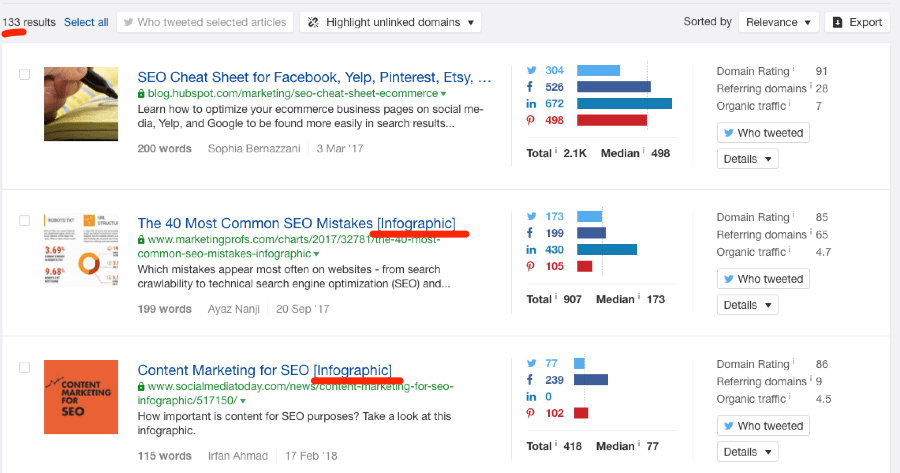Click the Facebook icon in the Social Media Today result
Screen dimensions: 900x473
(530, 380)
